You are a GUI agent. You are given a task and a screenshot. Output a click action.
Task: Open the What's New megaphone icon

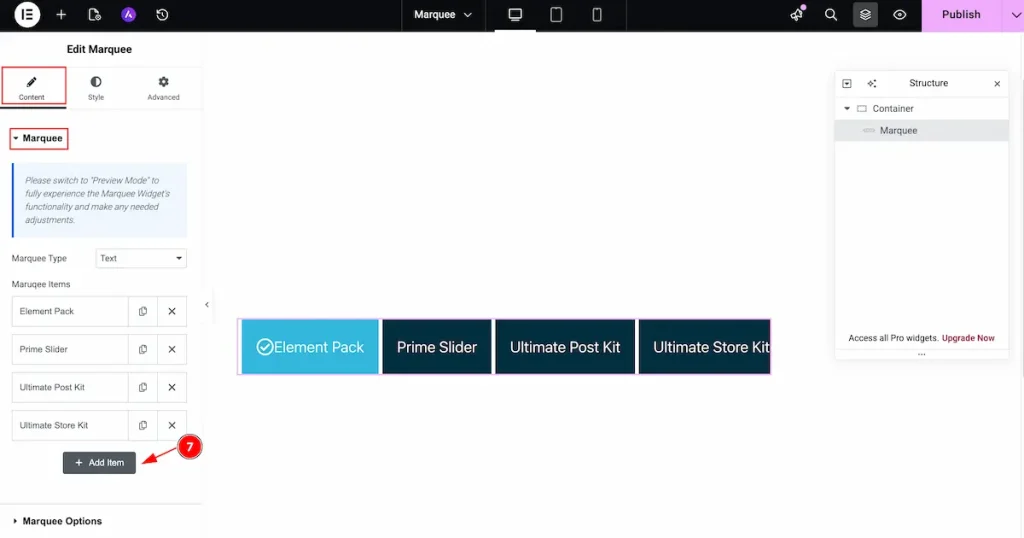click(797, 14)
